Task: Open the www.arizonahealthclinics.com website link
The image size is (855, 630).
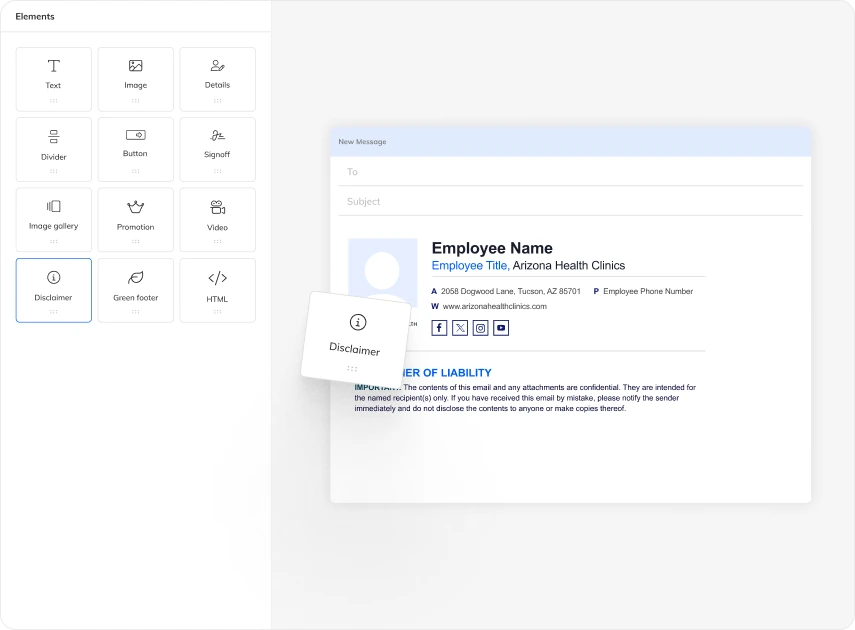Action: [494, 306]
